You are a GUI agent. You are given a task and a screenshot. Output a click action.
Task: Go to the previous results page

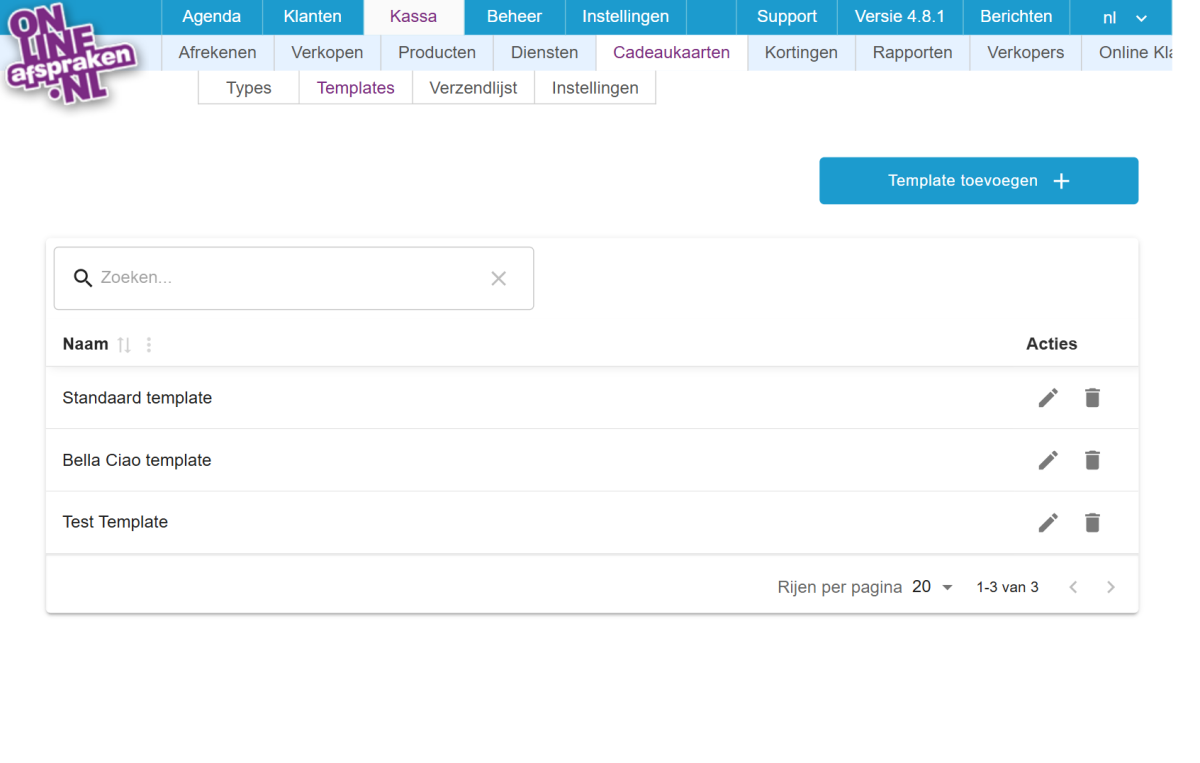point(1073,587)
